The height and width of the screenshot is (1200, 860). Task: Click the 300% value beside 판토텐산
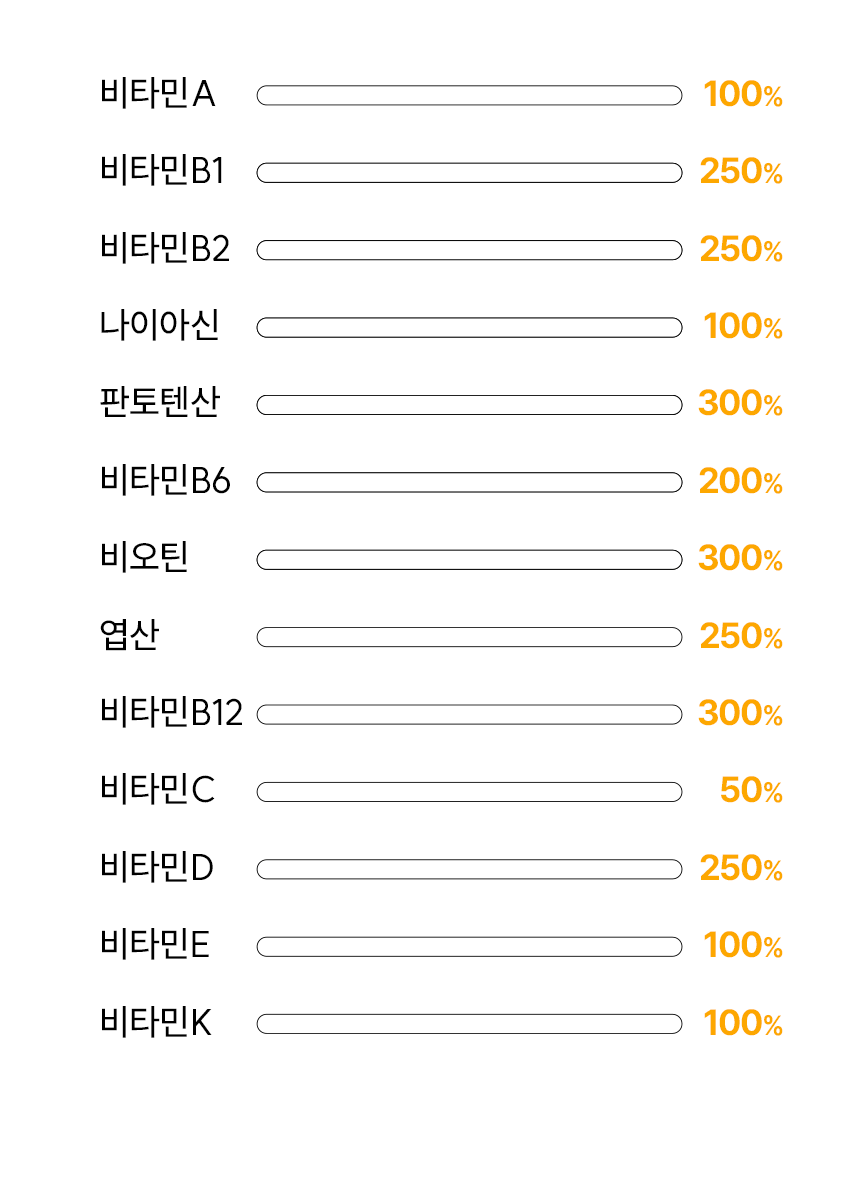[740, 404]
